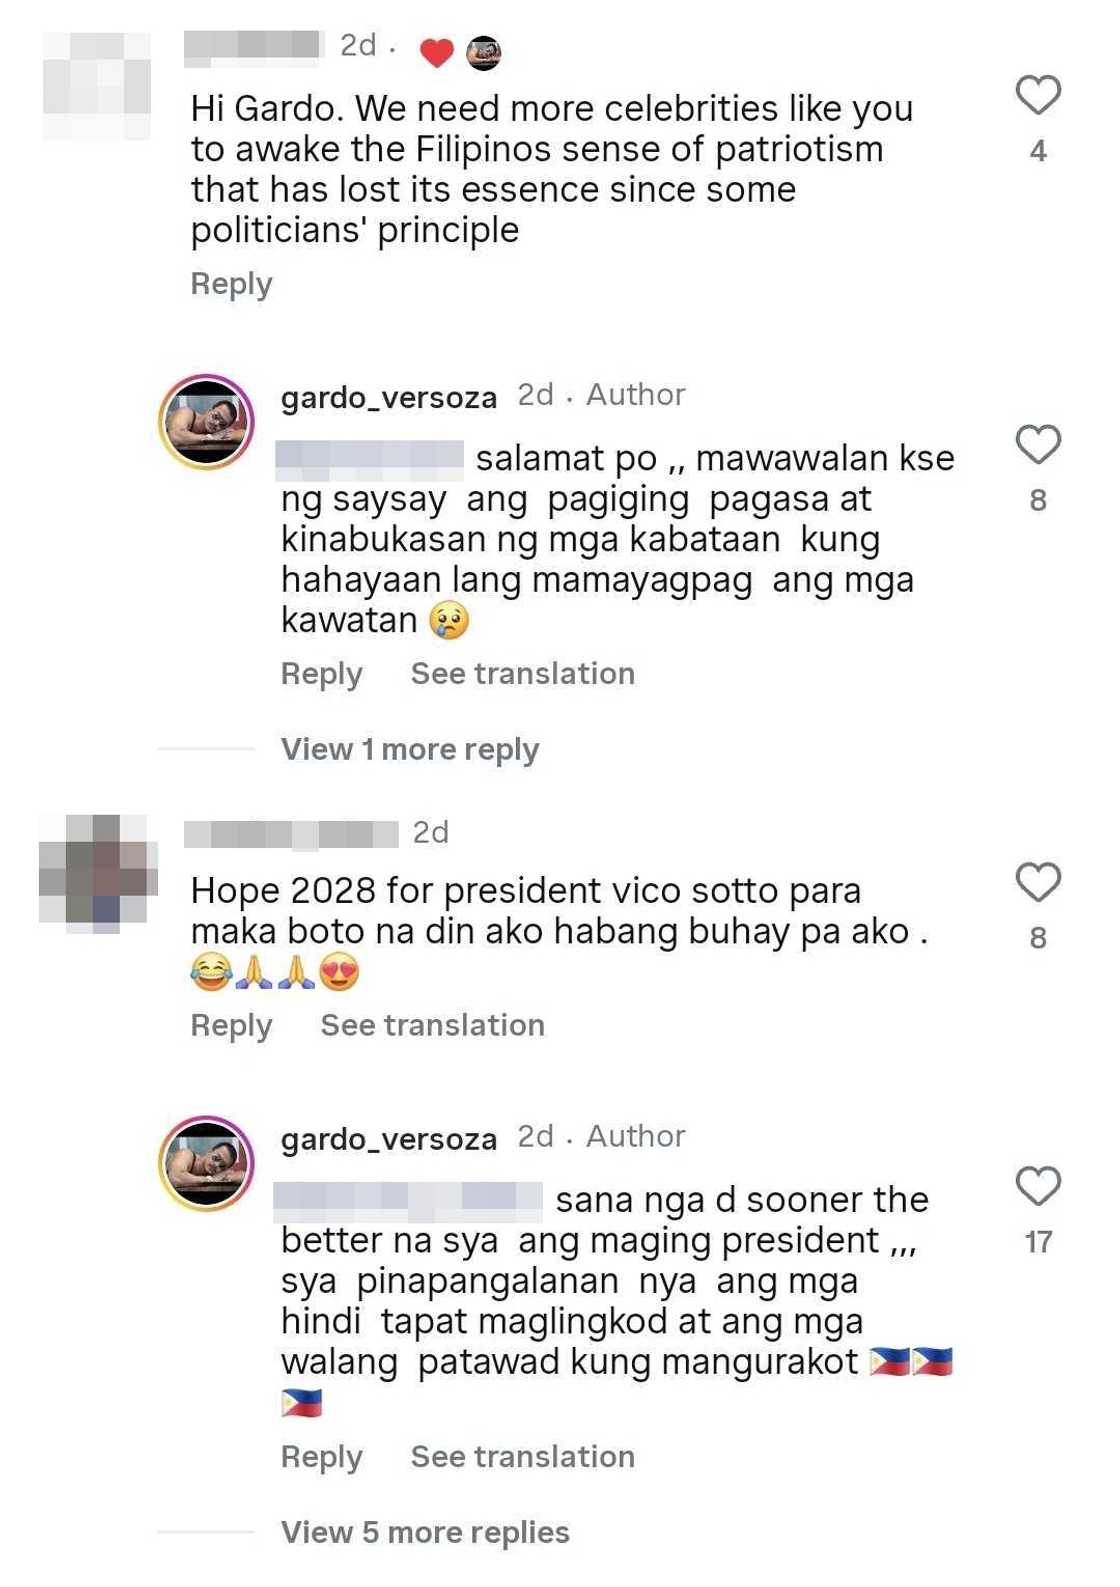Expand 'View 5 more replies' thread

click(x=425, y=1532)
